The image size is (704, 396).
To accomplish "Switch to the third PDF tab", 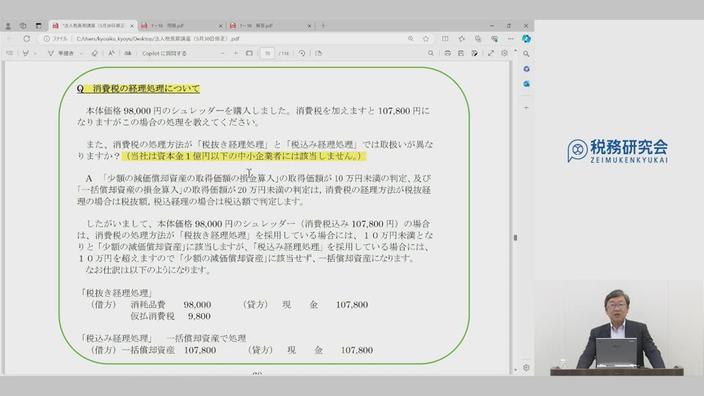I will [271, 26].
